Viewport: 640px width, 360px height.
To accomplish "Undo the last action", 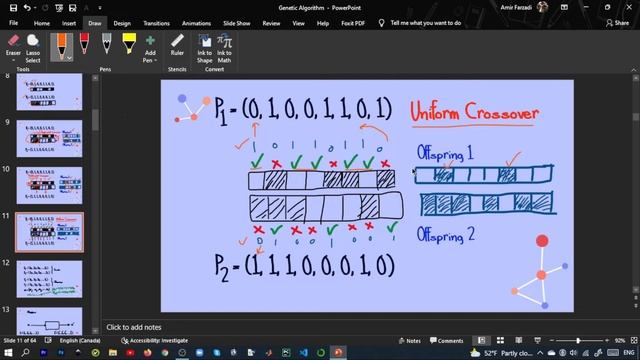I will 27,8.
